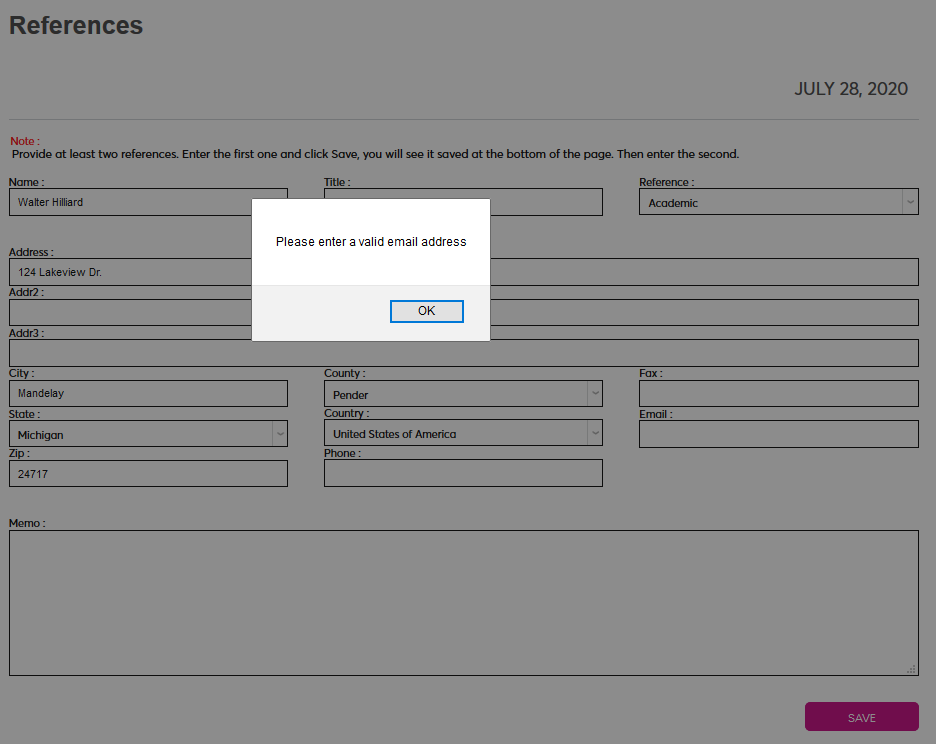Grab the Memo textarea resize handle
Viewport: 936px width, 744px height.
(x=911, y=669)
